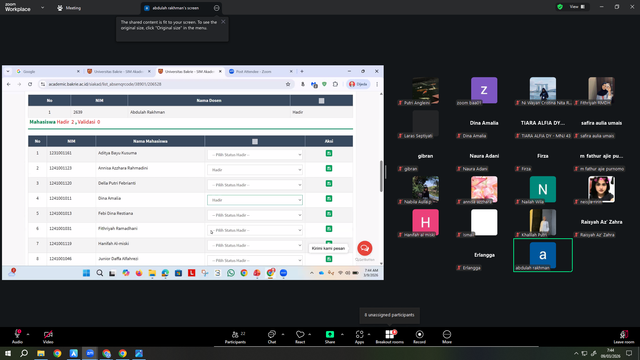The width and height of the screenshot is (640, 360).
Task: Click the browser reload button
Action: point(30,84)
